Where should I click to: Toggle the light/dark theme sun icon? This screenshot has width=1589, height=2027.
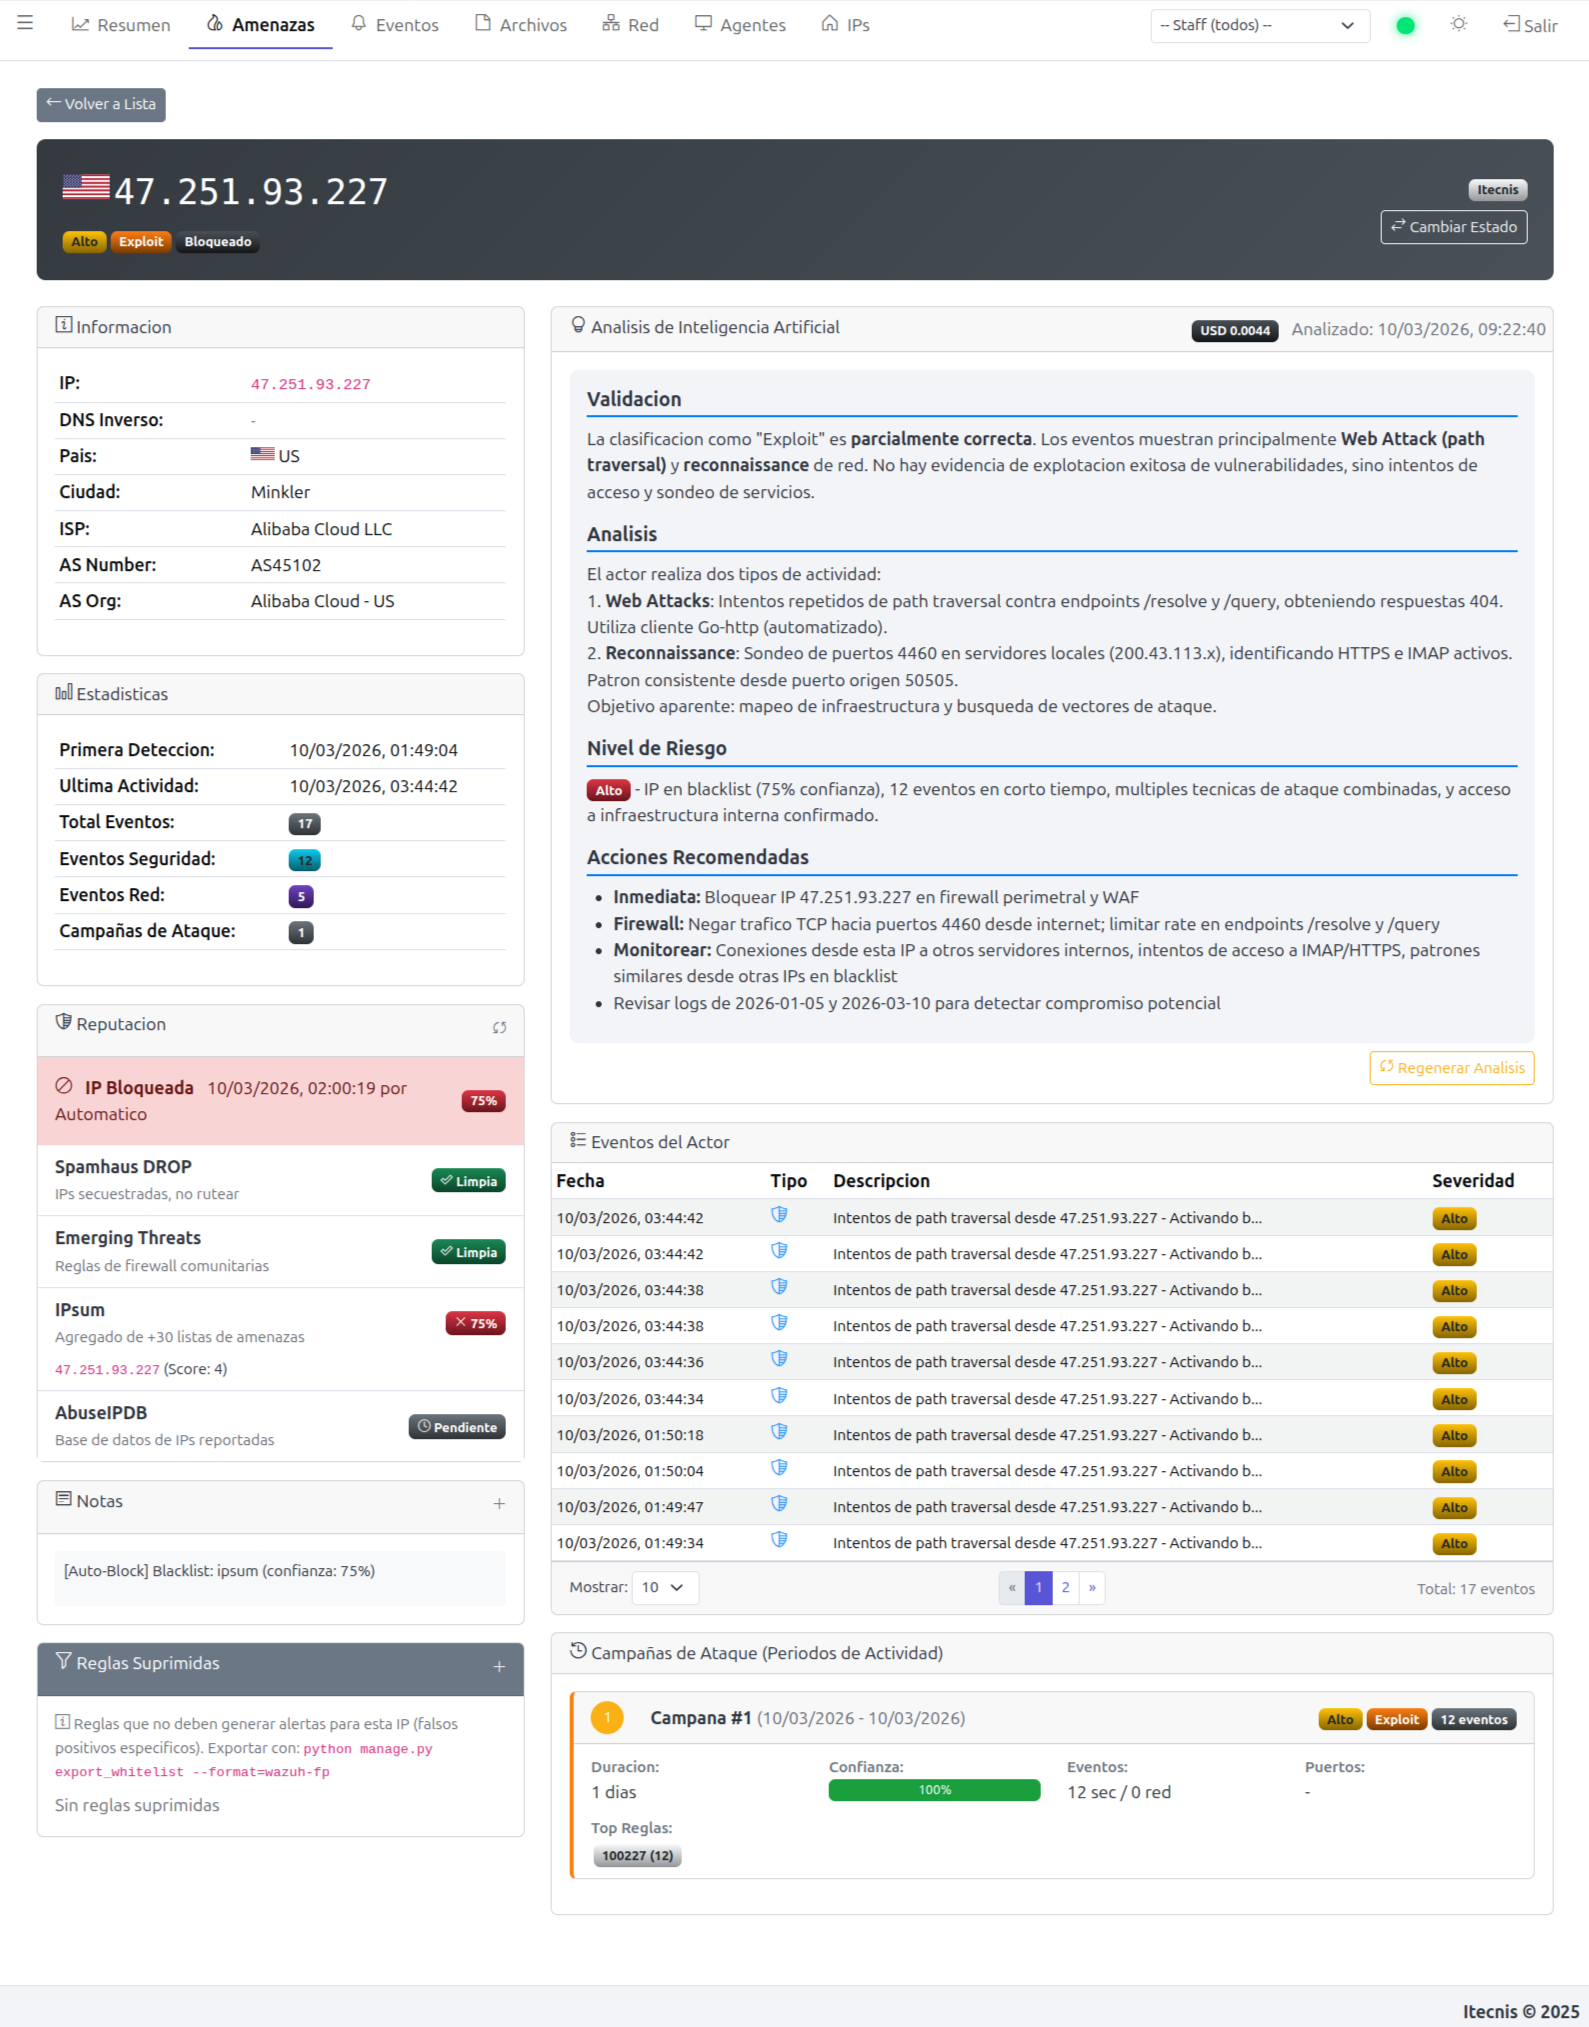click(x=1458, y=24)
